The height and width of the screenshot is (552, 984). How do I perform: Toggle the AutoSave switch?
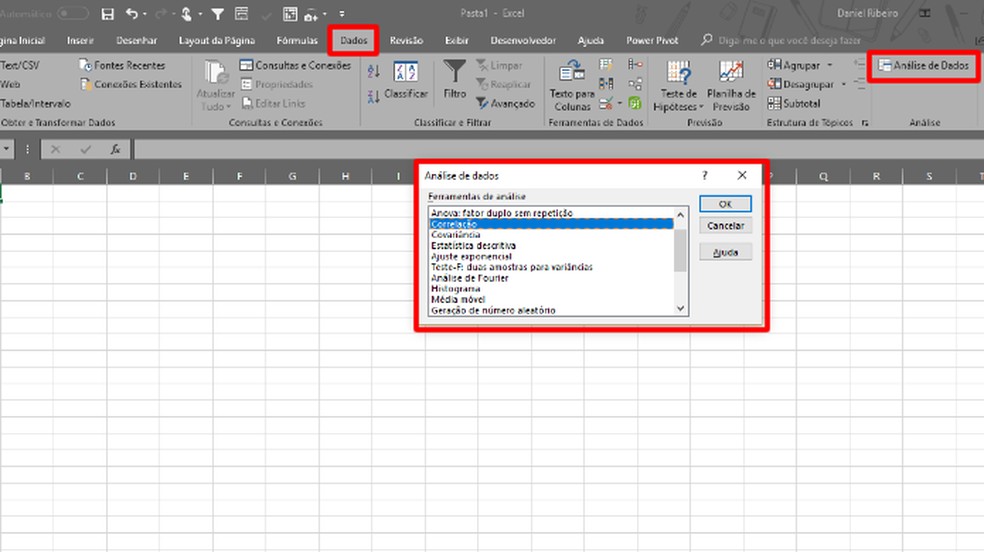72,13
